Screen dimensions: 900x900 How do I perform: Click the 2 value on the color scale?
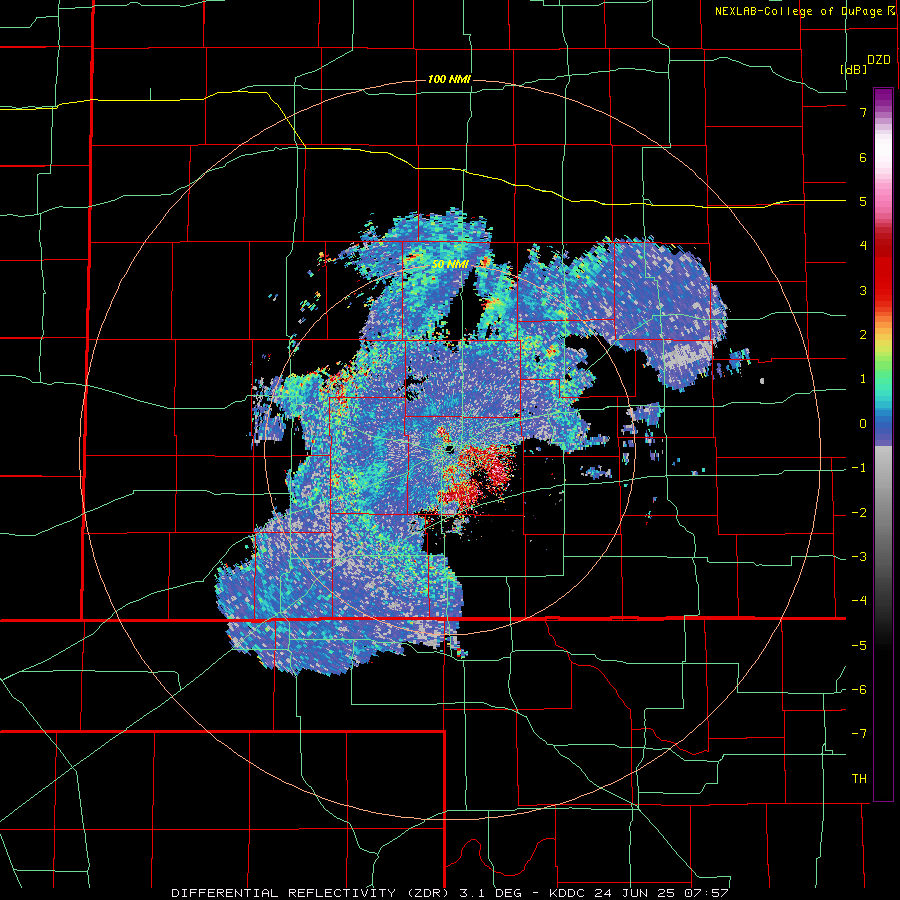tap(863, 335)
